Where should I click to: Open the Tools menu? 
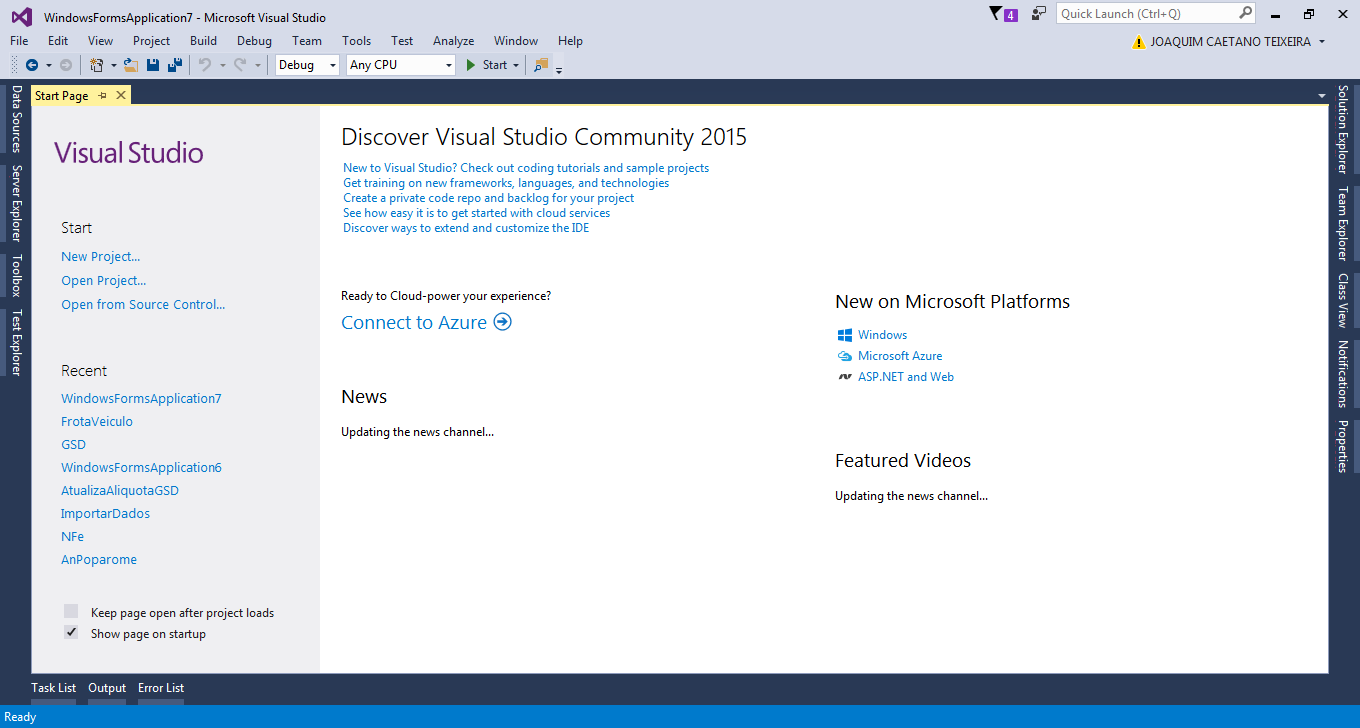tap(356, 41)
